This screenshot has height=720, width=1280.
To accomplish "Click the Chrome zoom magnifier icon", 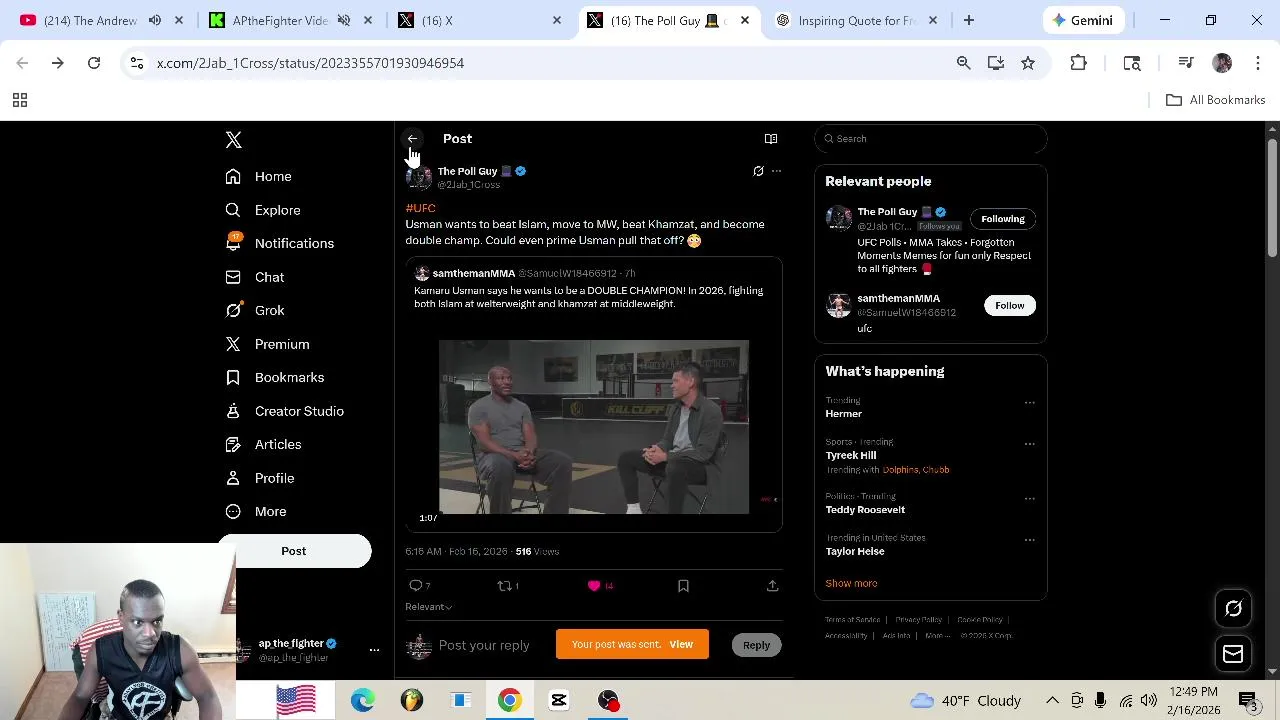I will click(963, 63).
